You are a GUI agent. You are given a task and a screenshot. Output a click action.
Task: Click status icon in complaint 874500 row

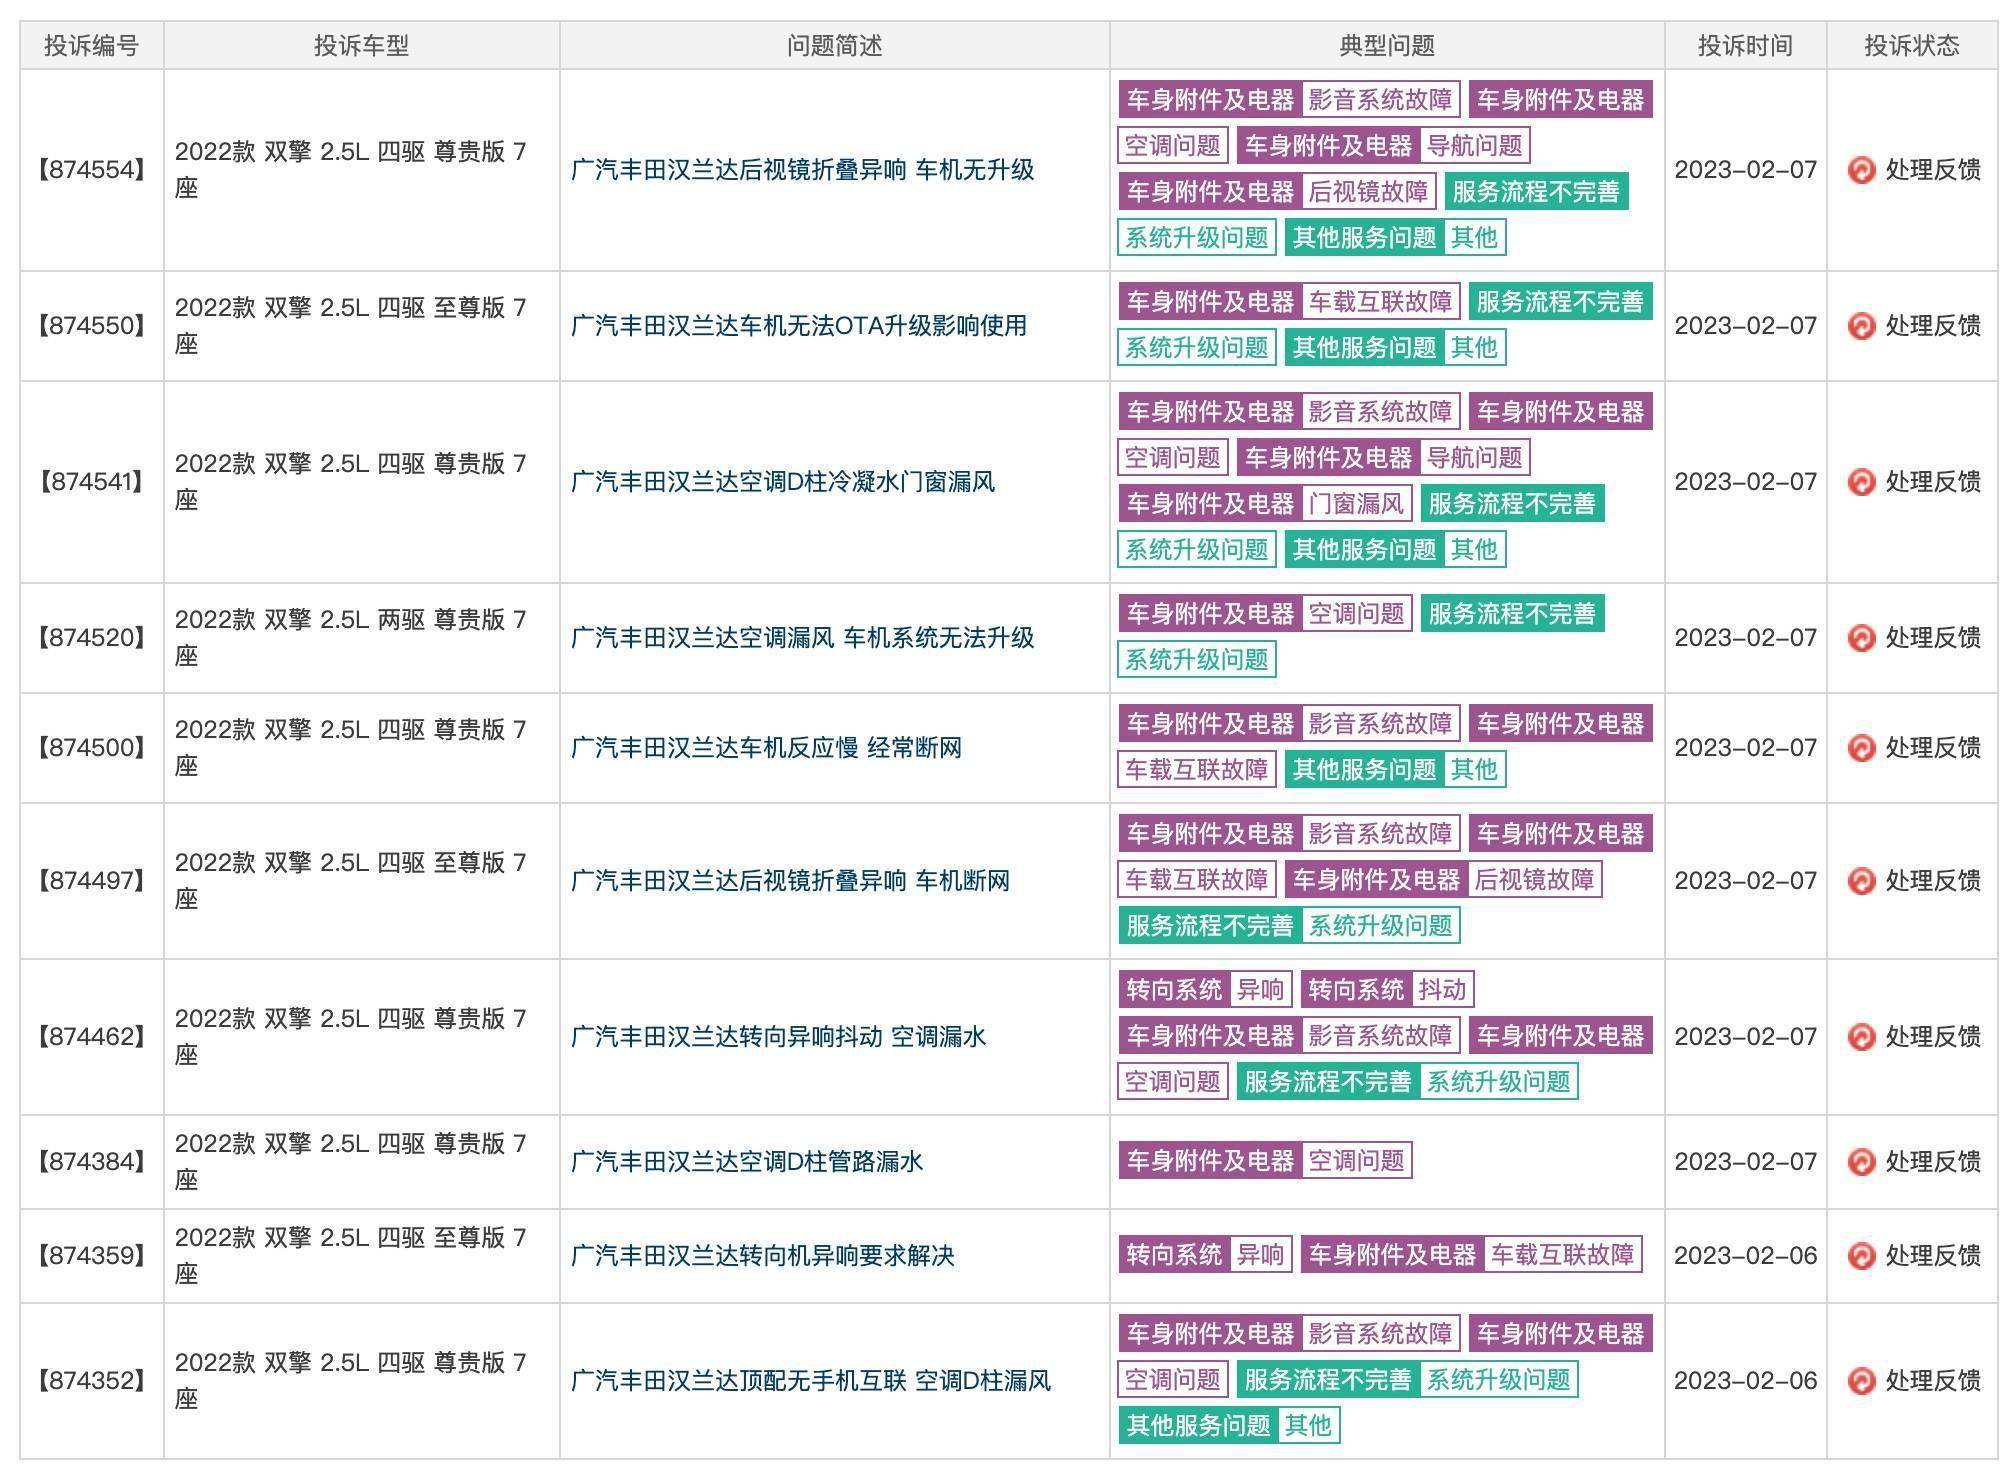tap(1861, 748)
